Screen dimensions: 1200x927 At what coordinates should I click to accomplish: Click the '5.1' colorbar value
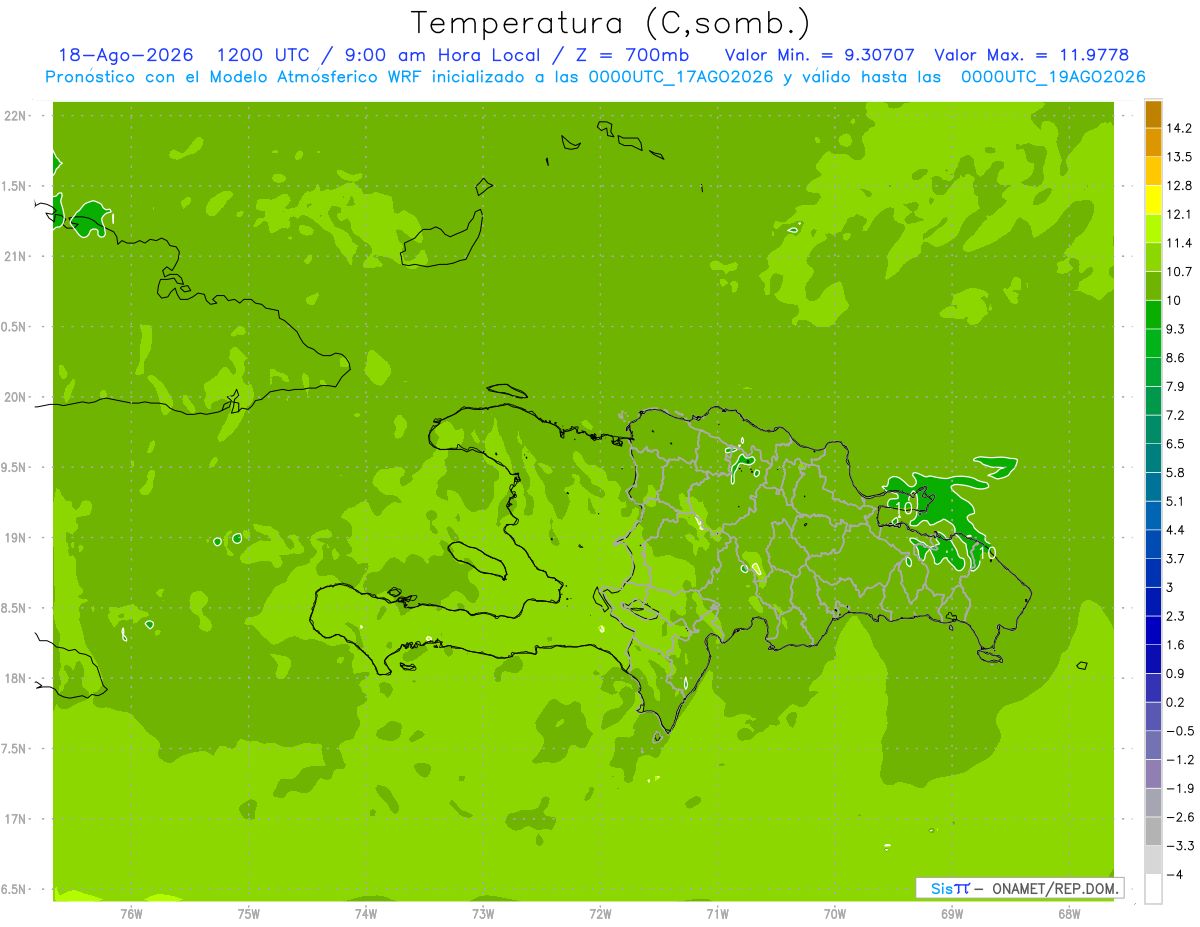pyautogui.click(x=1176, y=501)
